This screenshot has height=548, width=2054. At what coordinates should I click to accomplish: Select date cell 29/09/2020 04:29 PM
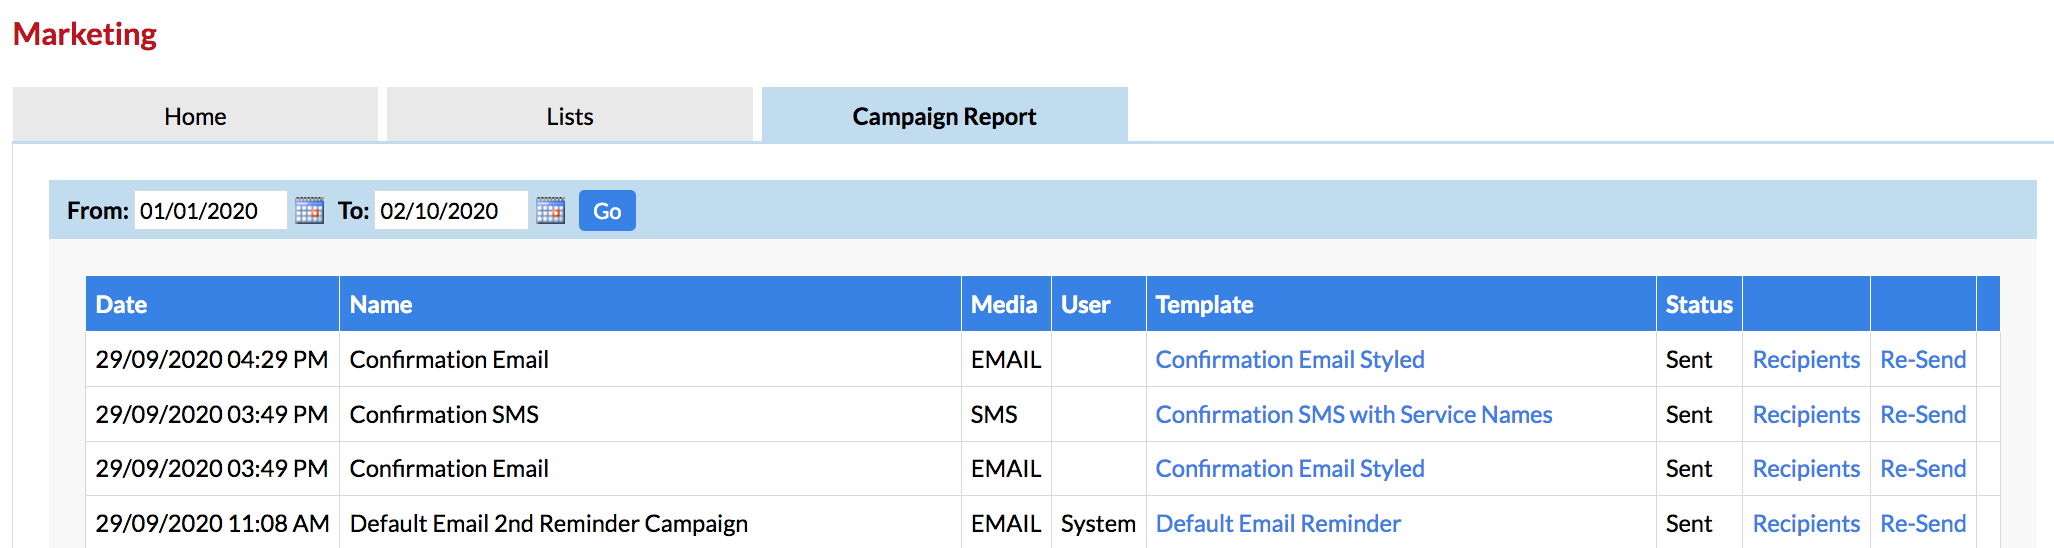pos(212,360)
